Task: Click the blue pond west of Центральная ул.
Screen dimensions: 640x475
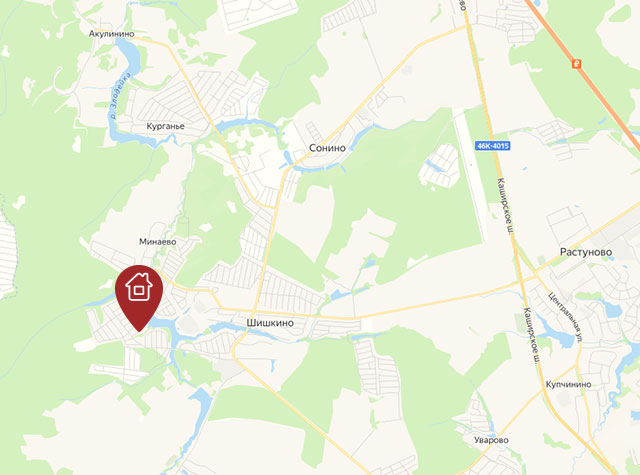Action: click(x=560, y=336)
